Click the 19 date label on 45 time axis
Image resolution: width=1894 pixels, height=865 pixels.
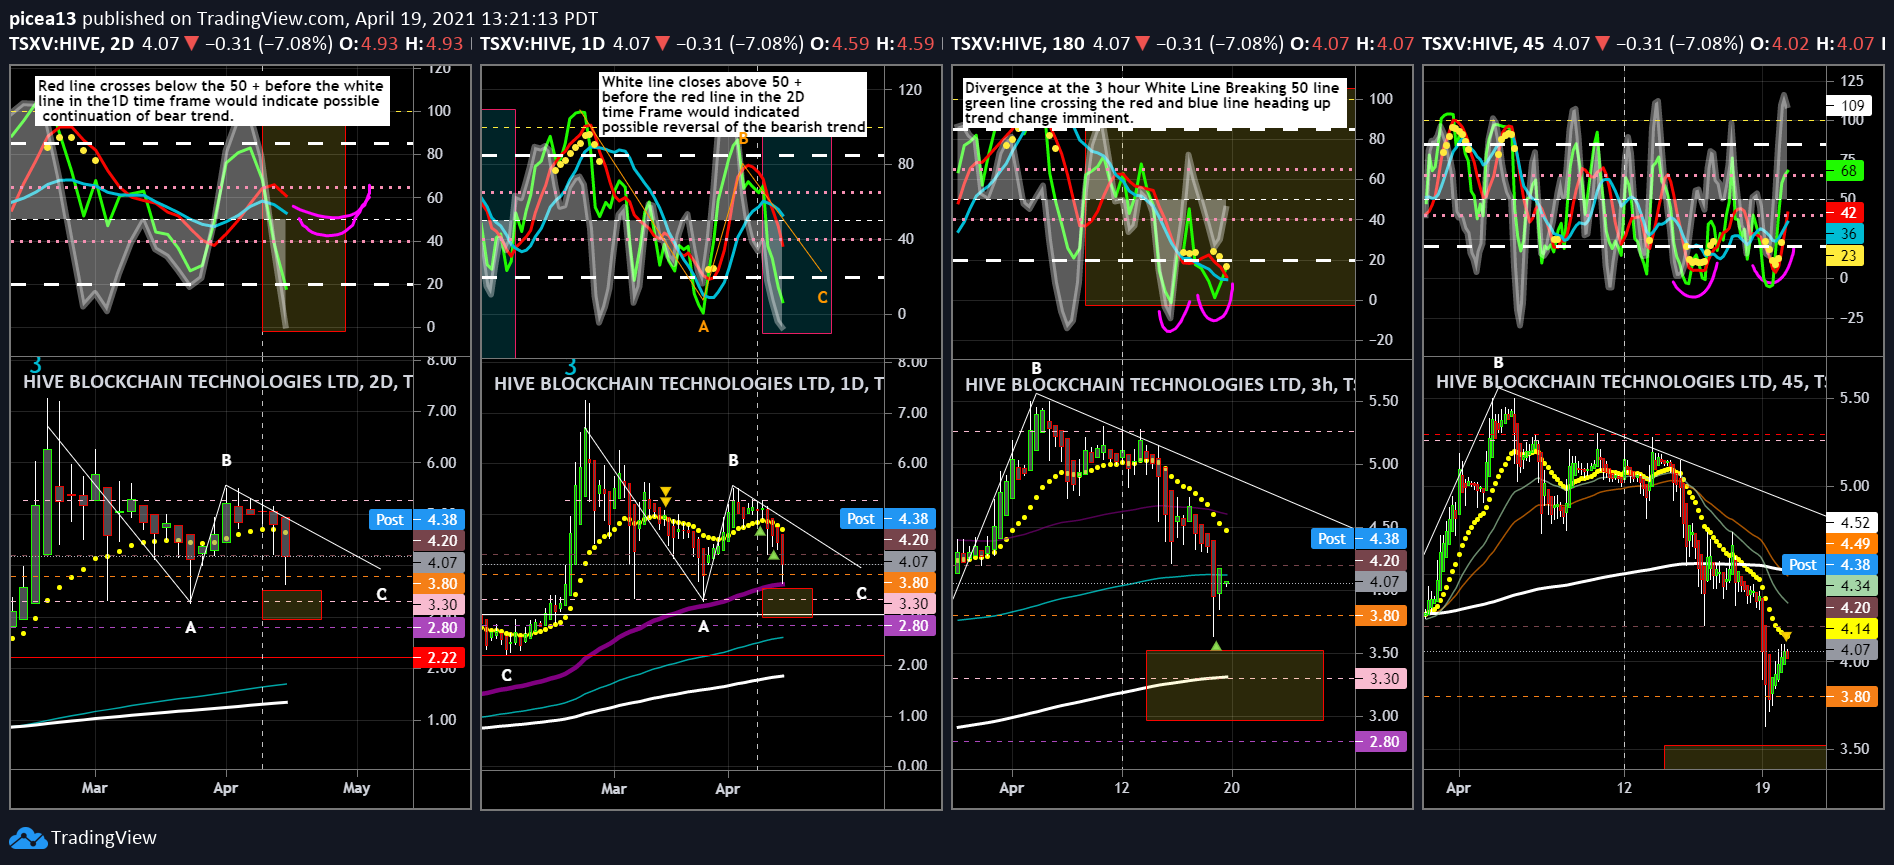click(x=1762, y=788)
